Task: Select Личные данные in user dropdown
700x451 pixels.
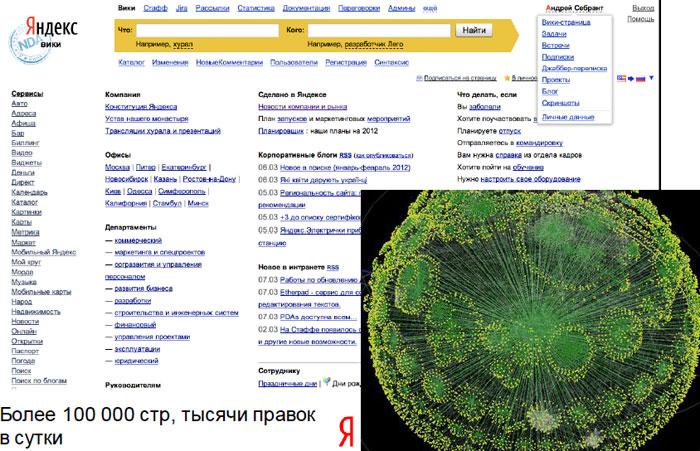Action: tap(568, 117)
